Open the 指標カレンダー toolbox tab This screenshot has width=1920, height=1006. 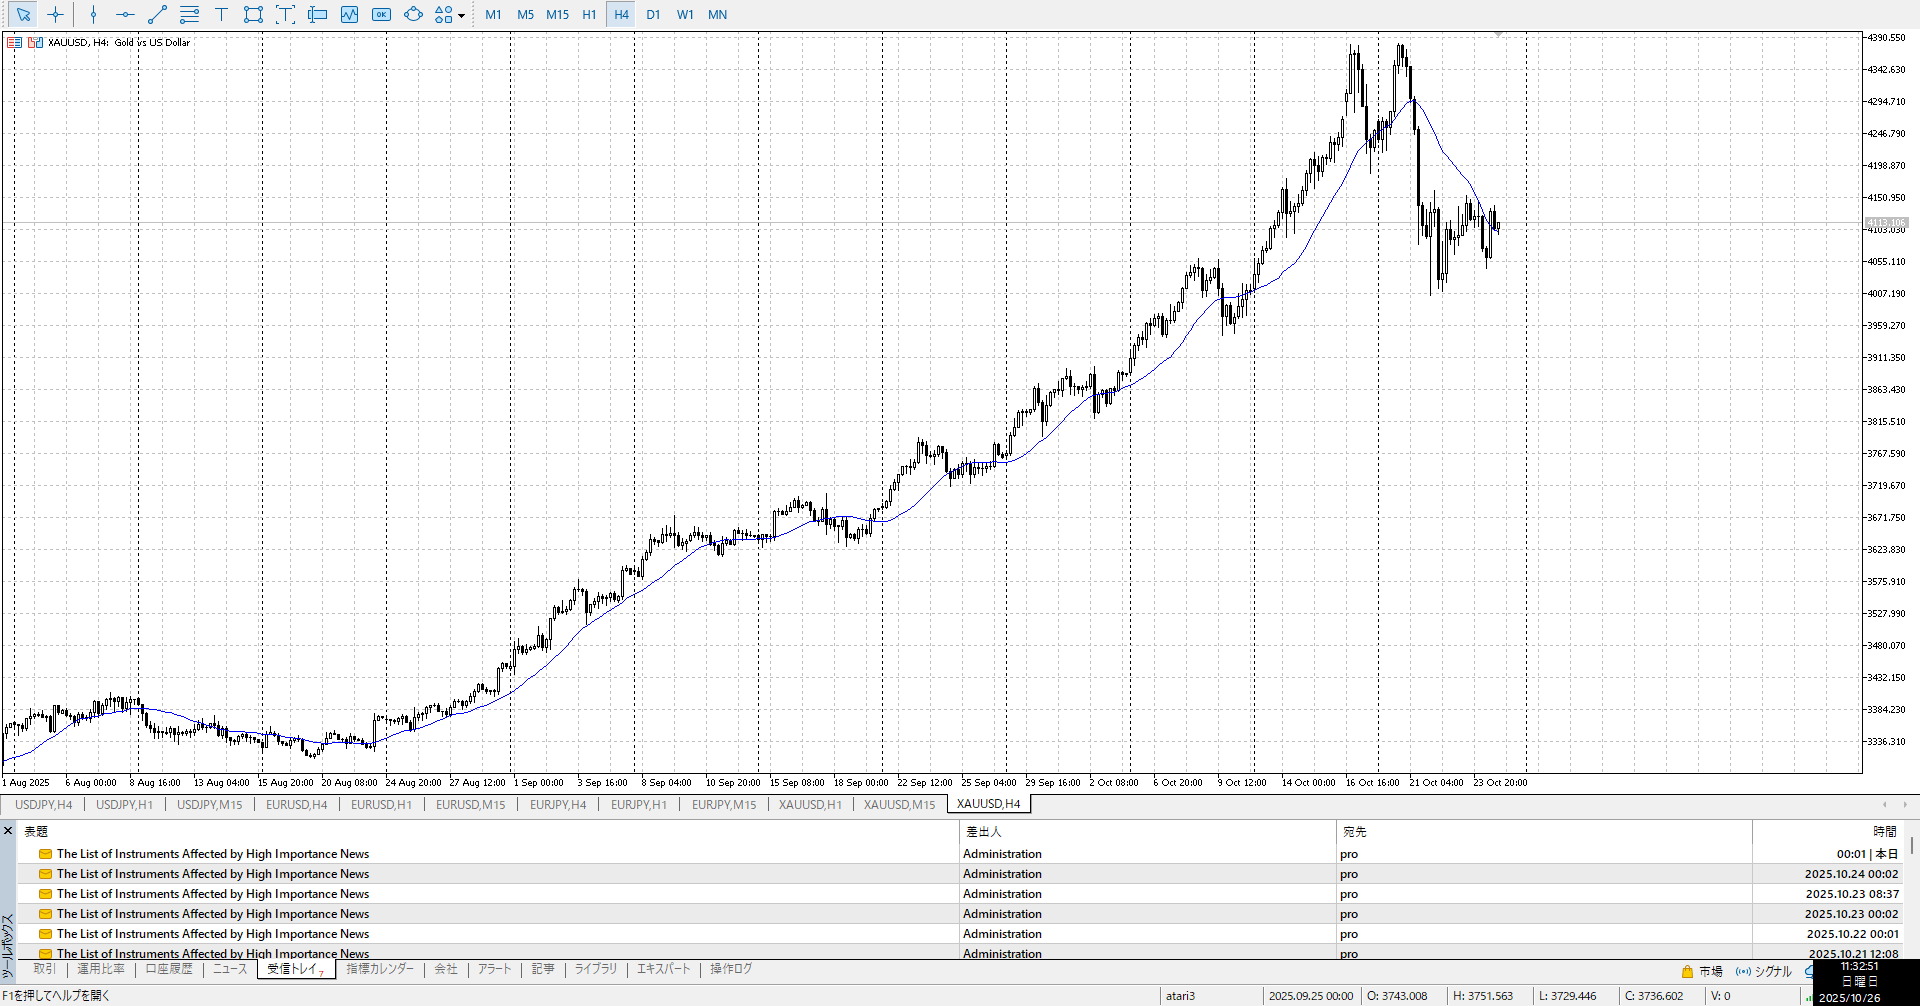pos(380,969)
